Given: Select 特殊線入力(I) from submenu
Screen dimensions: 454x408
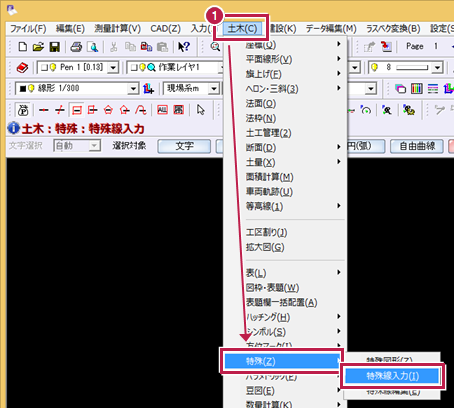Looking at the screenshot, I should click(392, 376).
